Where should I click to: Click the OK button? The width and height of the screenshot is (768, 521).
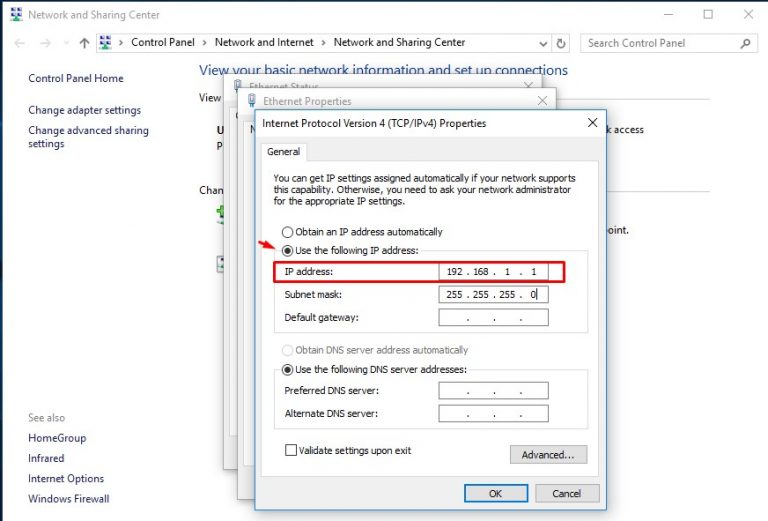[x=496, y=493]
